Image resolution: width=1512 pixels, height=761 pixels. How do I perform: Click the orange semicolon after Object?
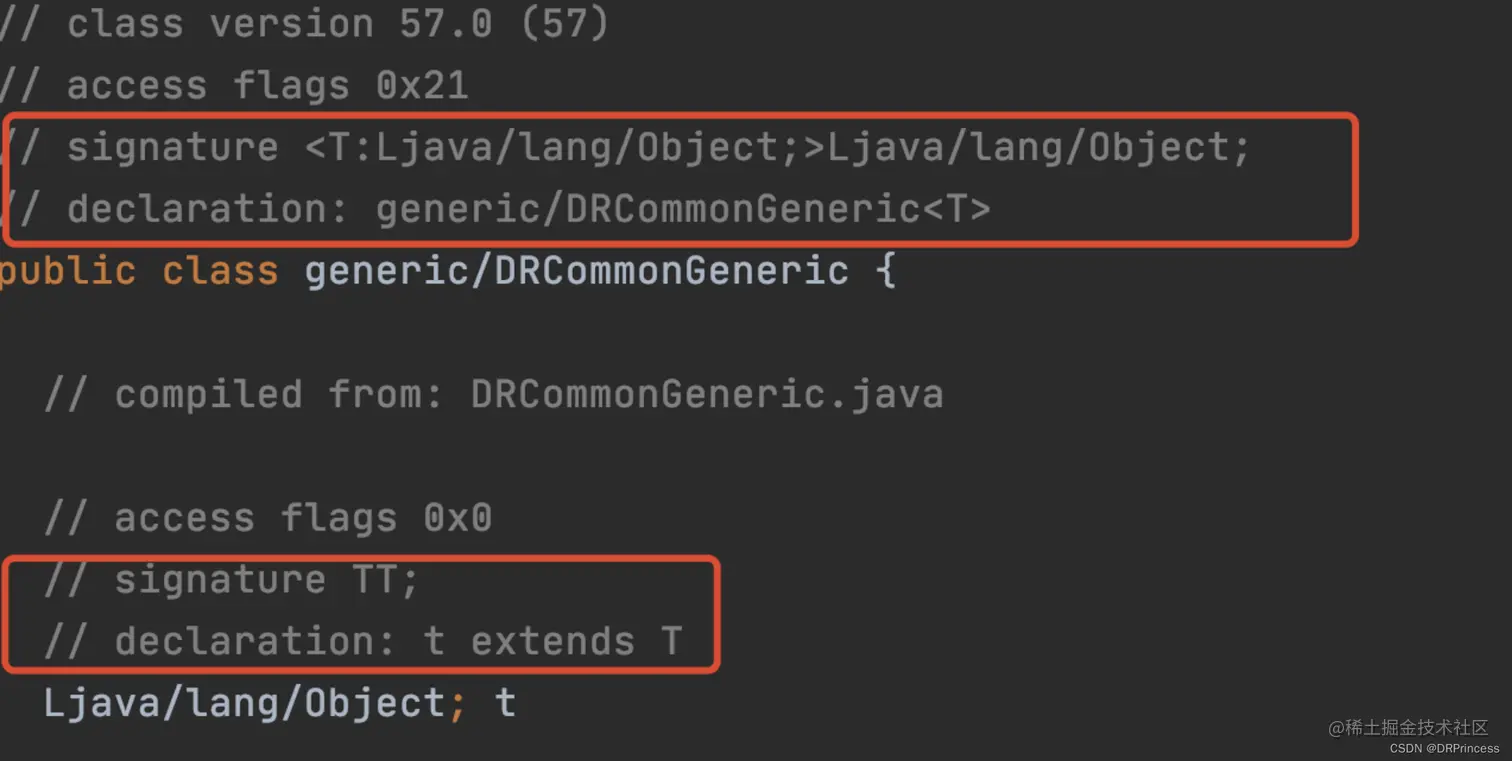[x=457, y=706]
